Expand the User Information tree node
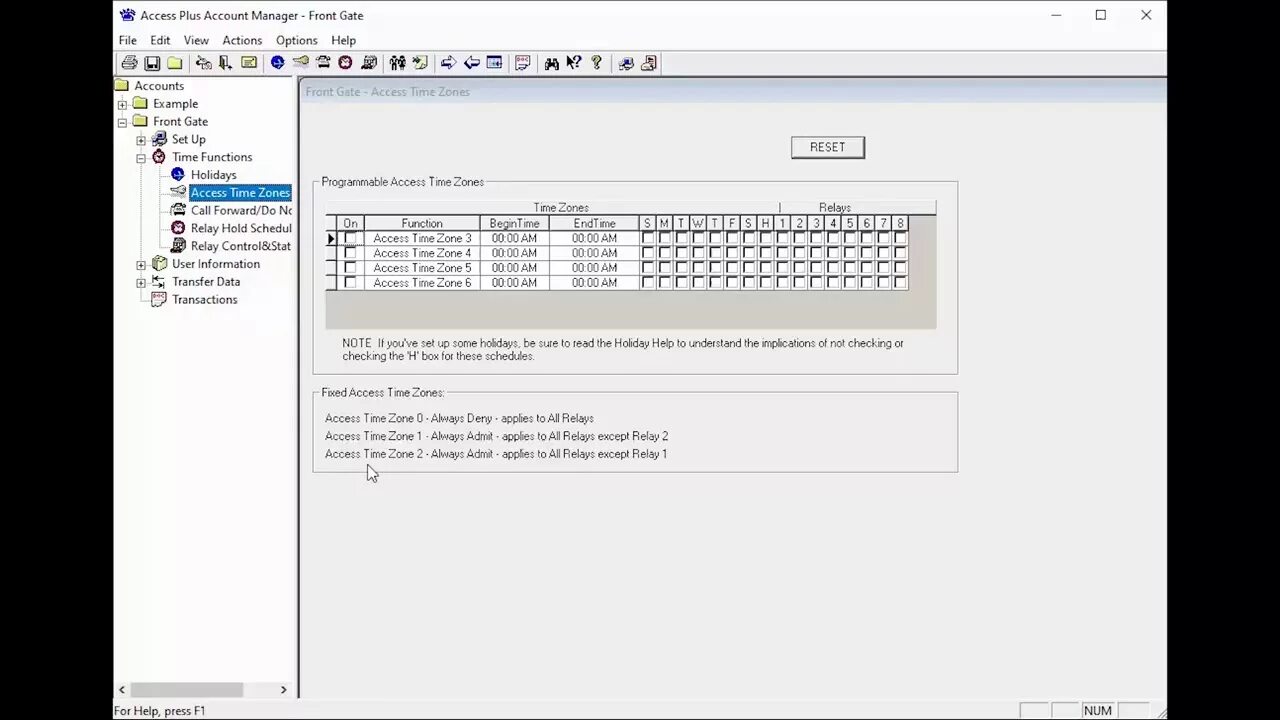 tap(141, 265)
